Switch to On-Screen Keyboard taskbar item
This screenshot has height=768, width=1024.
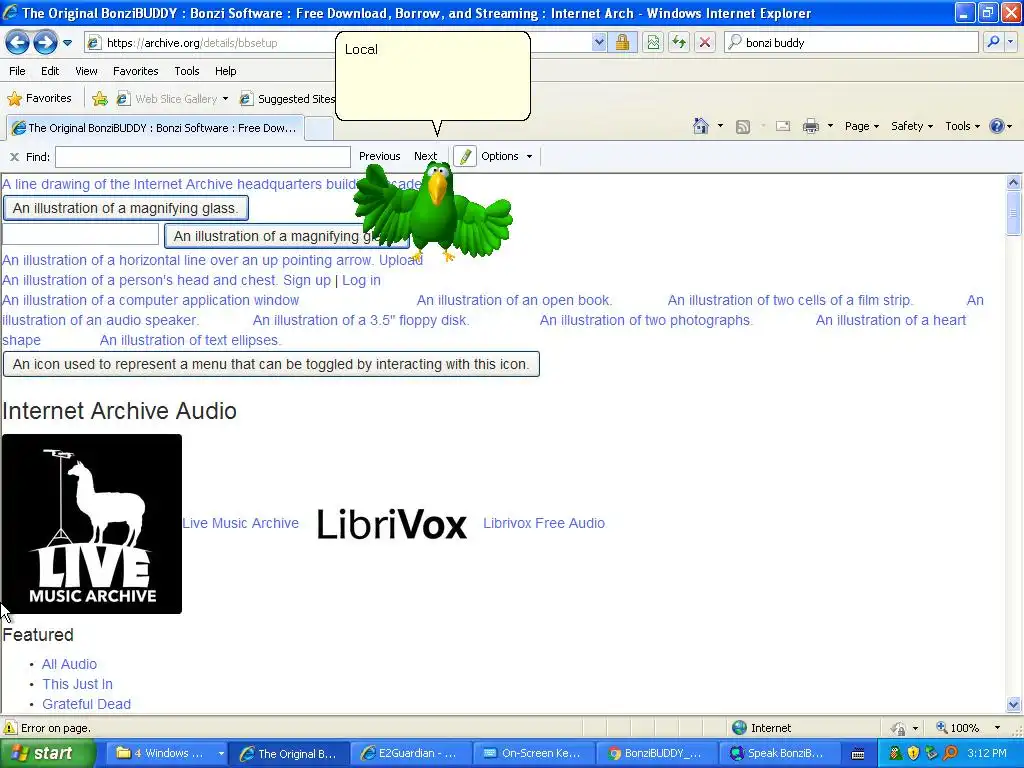(x=534, y=753)
